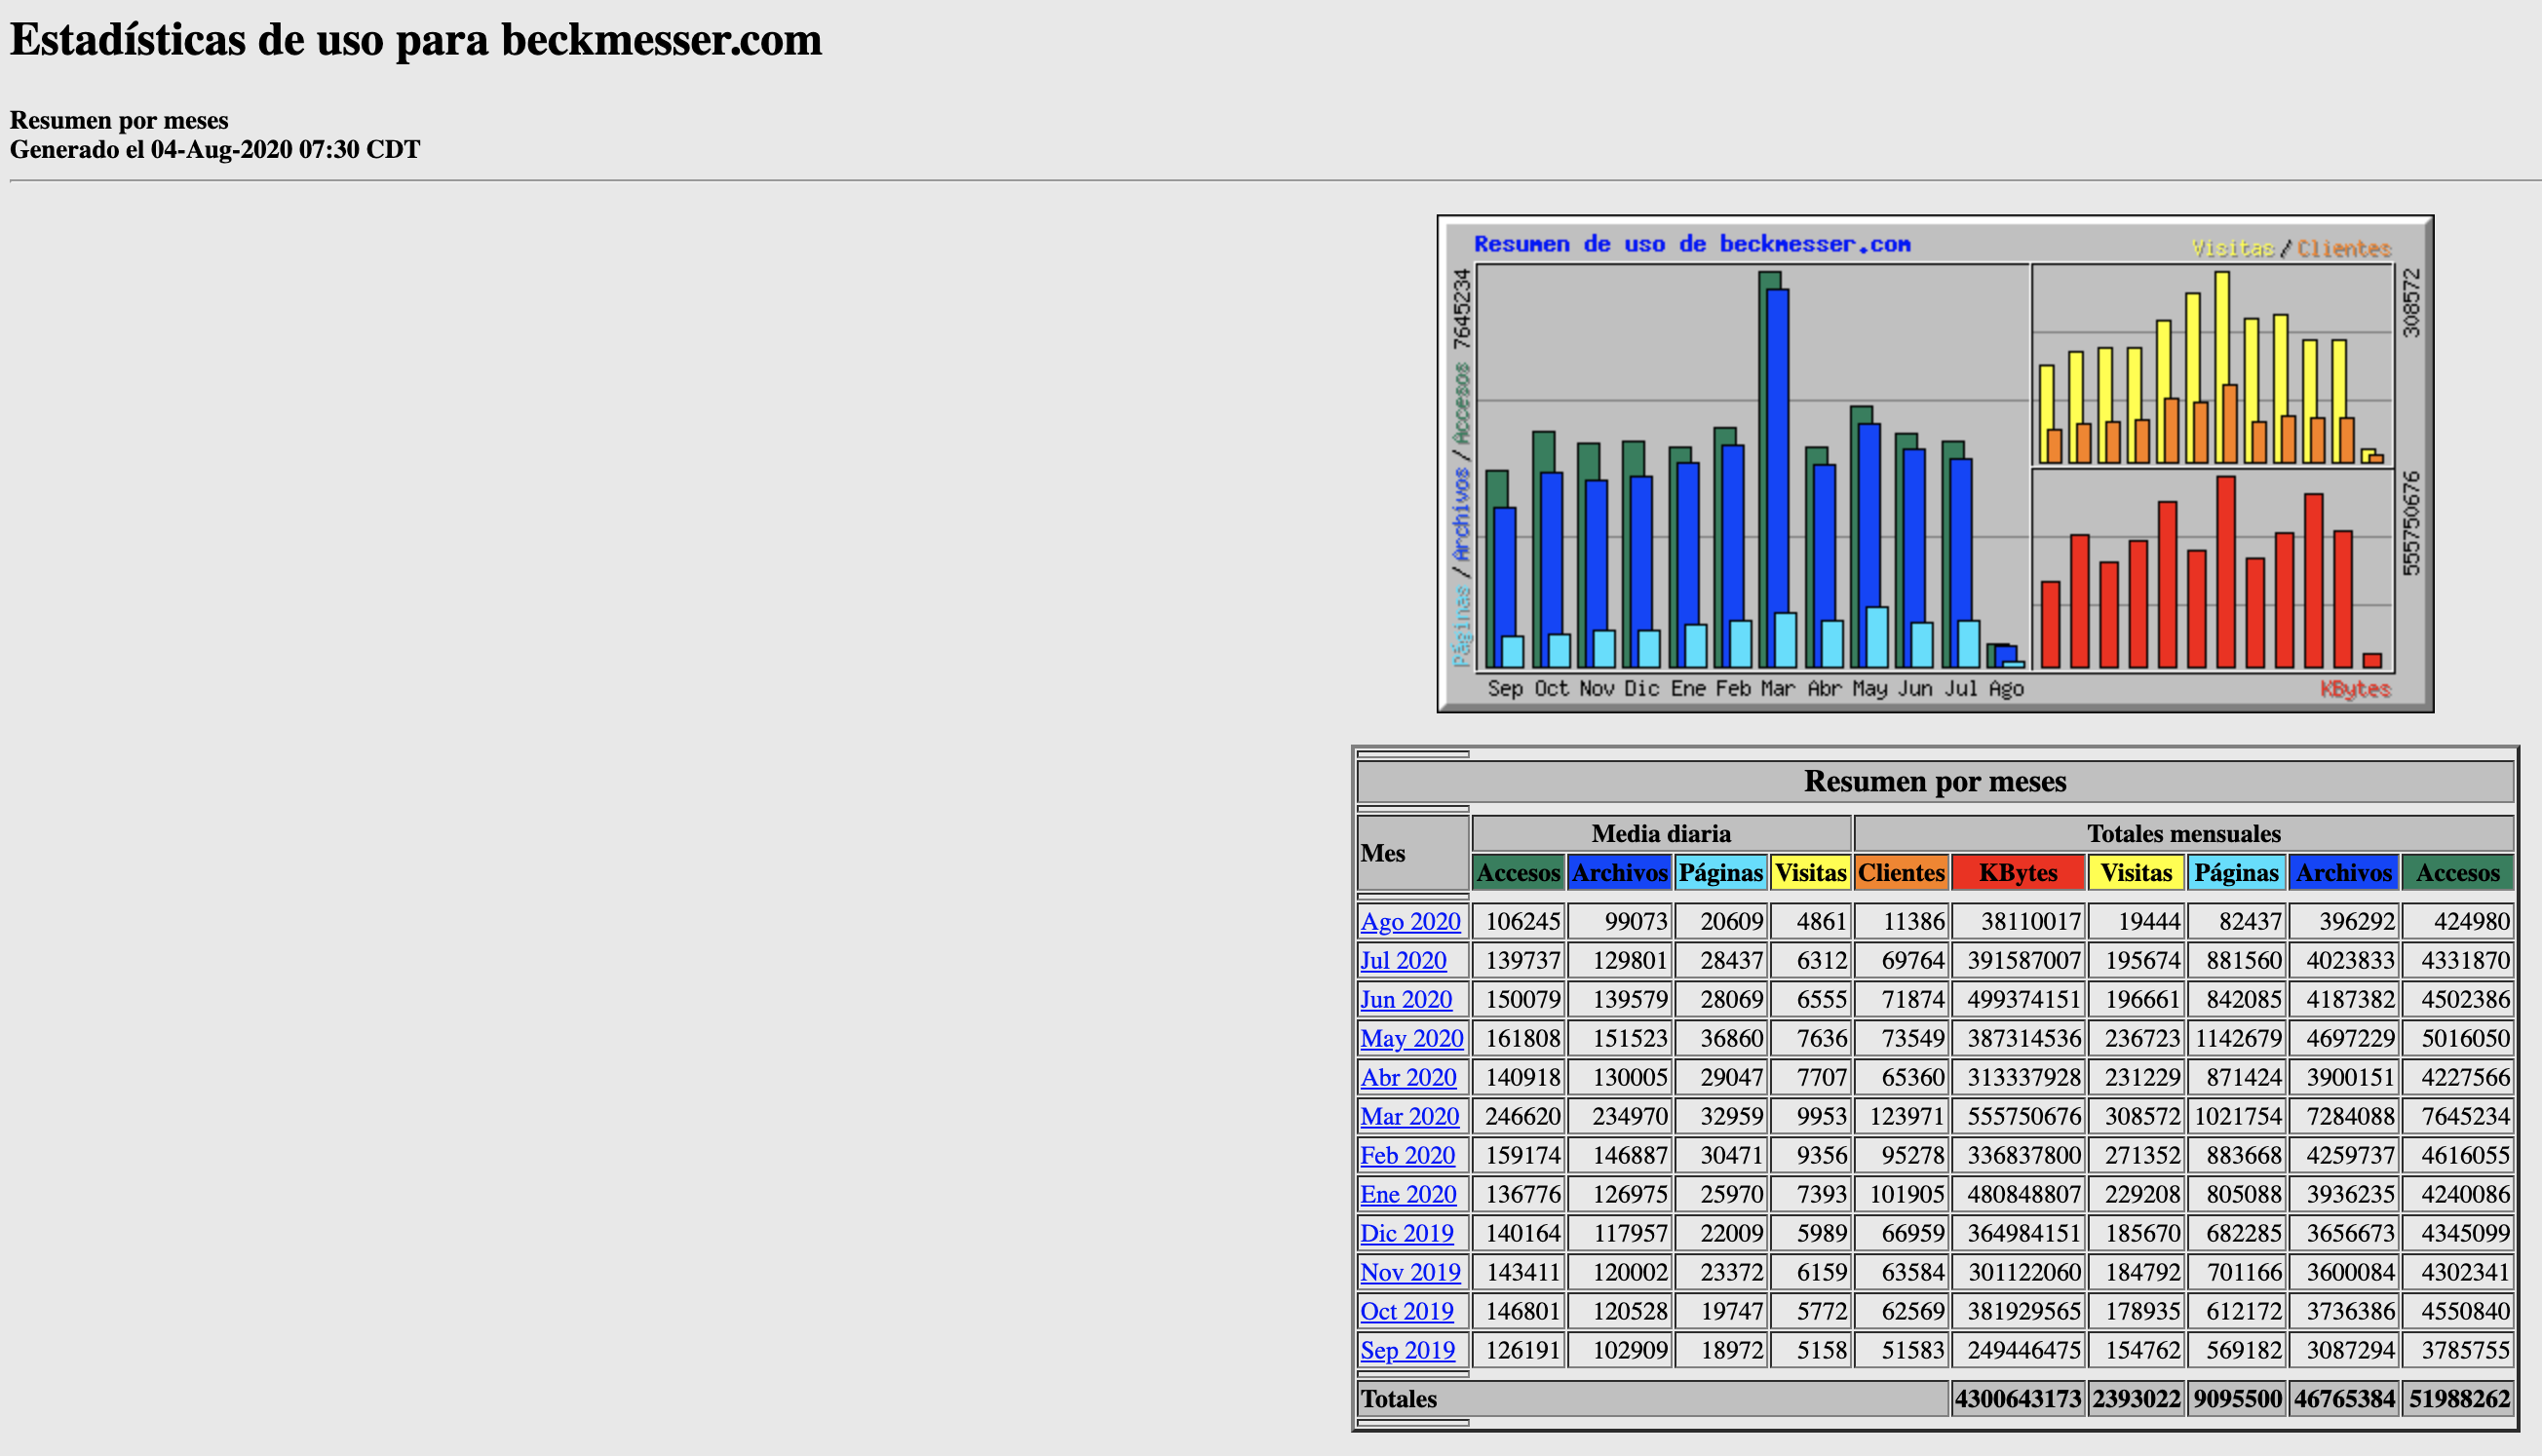Click the Jun 2020 month link
2542x1456 pixels.
pyautogui.click(x=1405, y=999)
